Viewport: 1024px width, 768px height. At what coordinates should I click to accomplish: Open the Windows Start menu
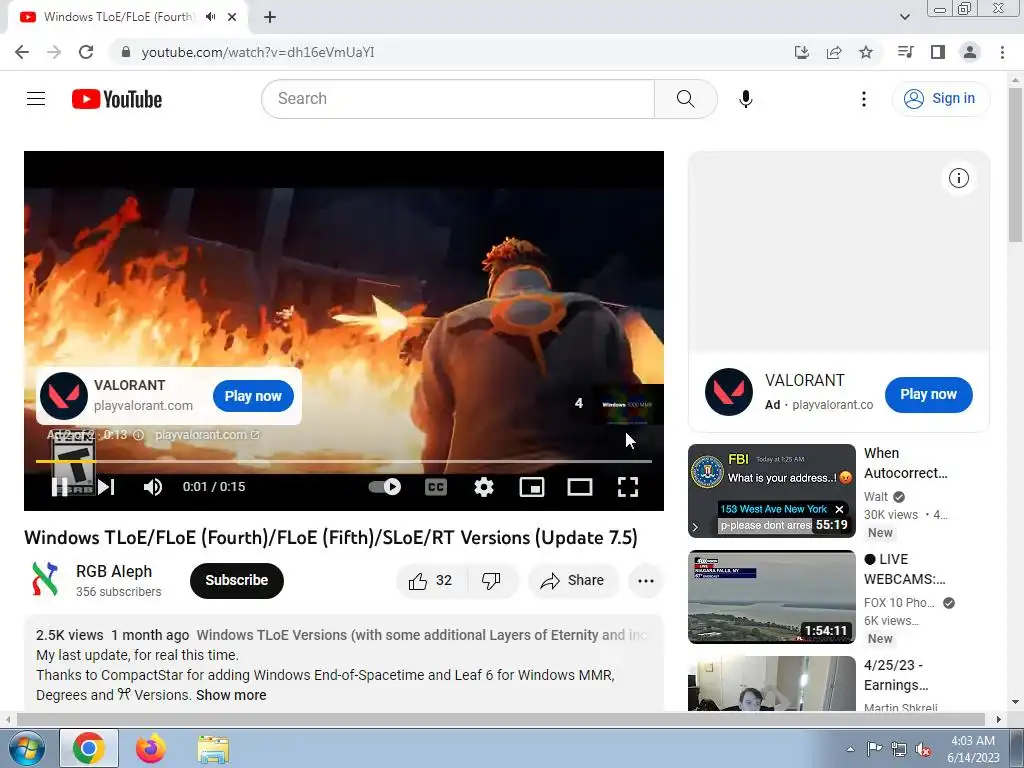tap(26, 748)
